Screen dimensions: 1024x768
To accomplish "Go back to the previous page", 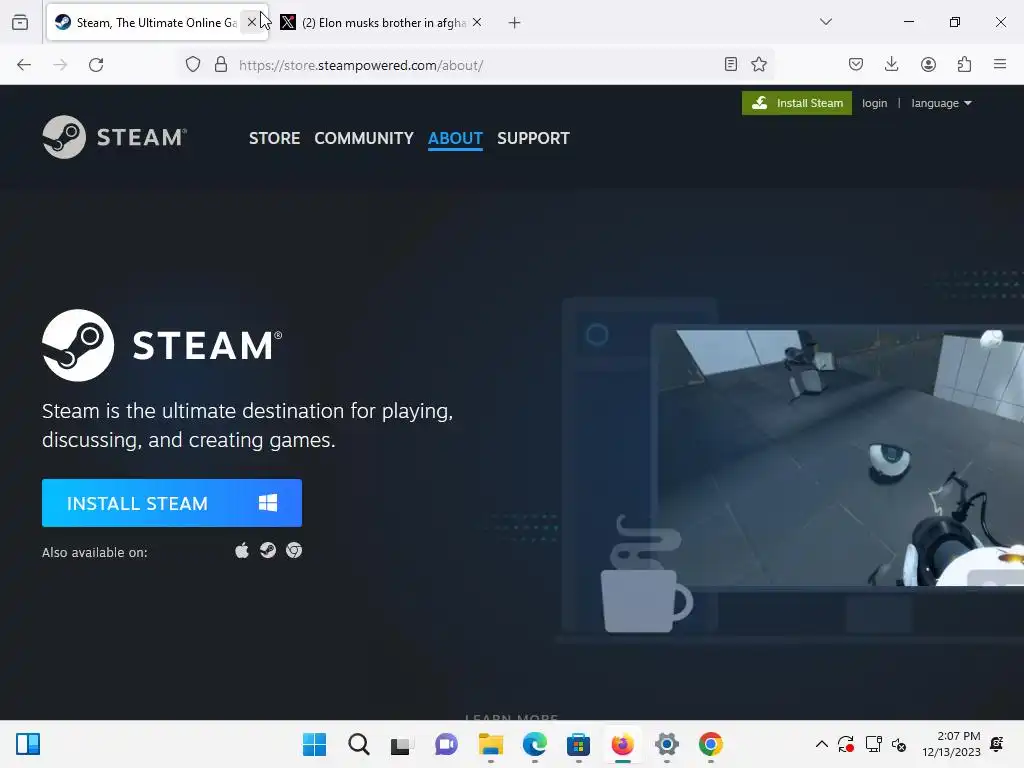I will tap(24, 65).
